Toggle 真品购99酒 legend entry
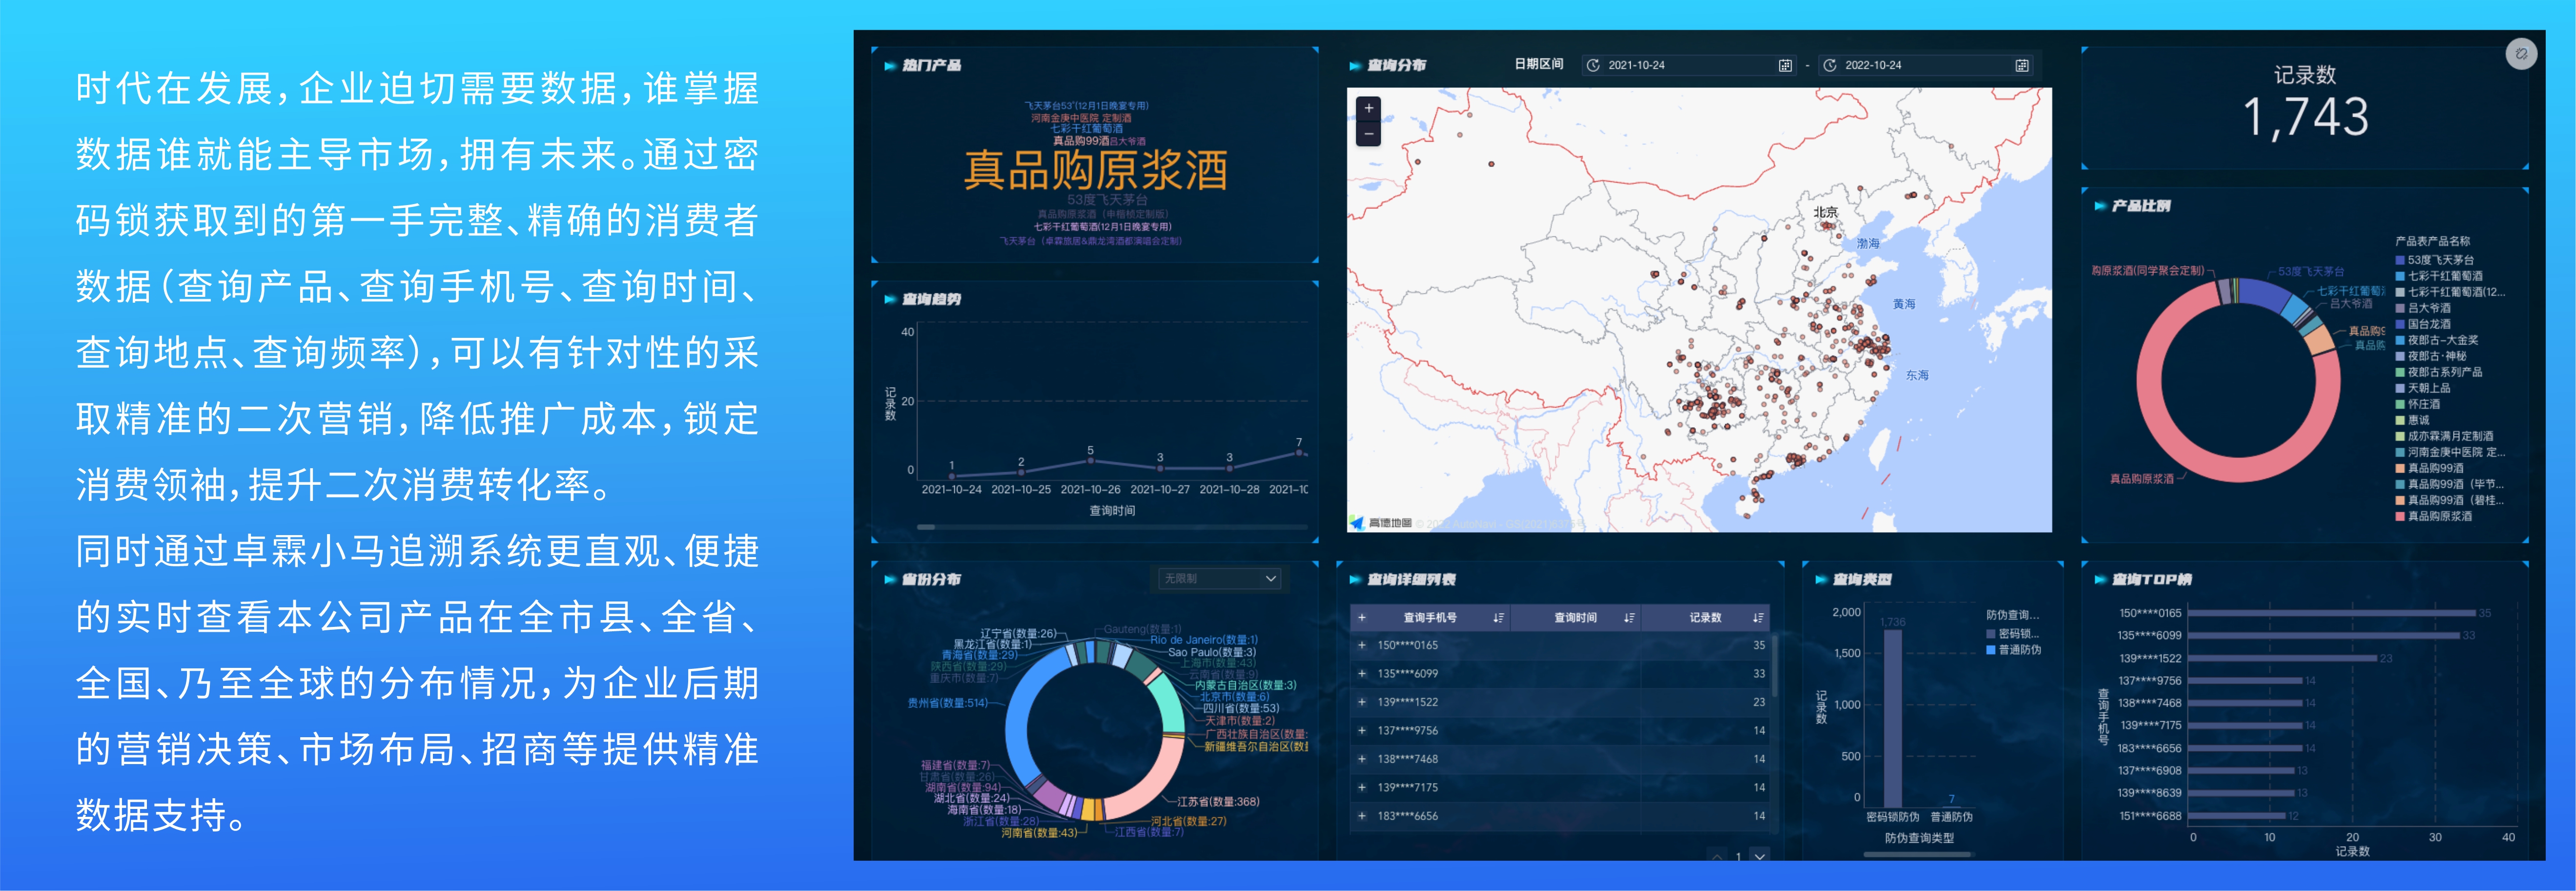 coord(2428,468)
